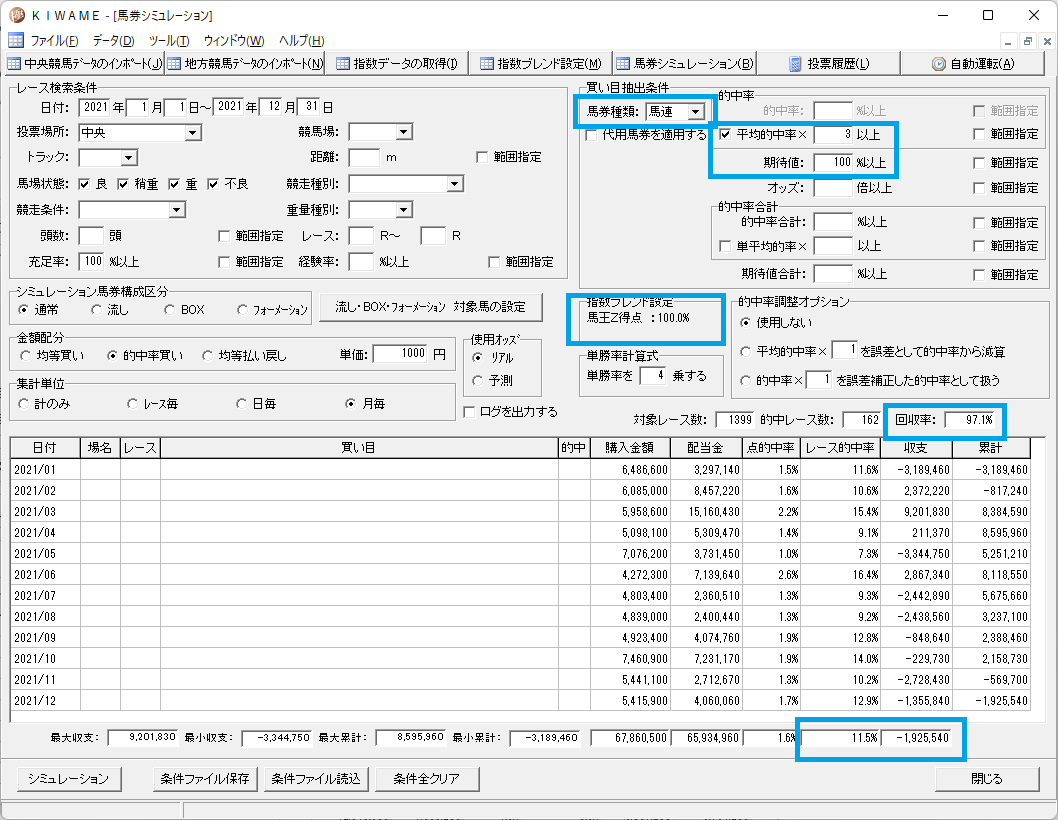Select the 均等買い radio button
The width and height of the screenshot is (1058, 820).
tap(25, 356)
